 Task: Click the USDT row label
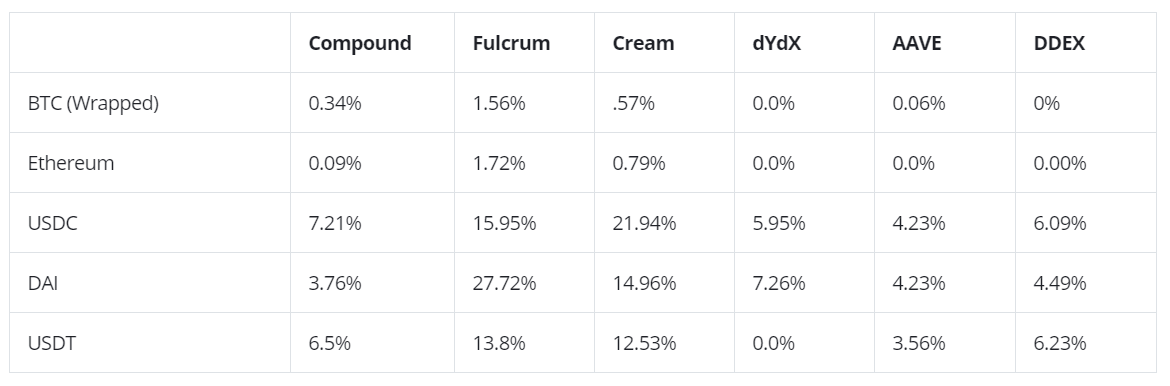click(x=51, y=343)
